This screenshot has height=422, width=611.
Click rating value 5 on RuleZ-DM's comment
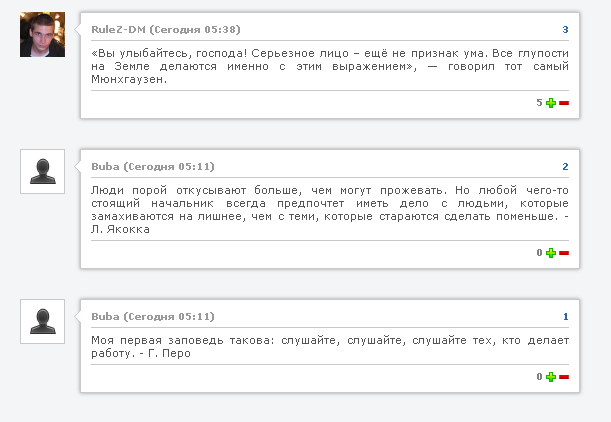point(539,103)
